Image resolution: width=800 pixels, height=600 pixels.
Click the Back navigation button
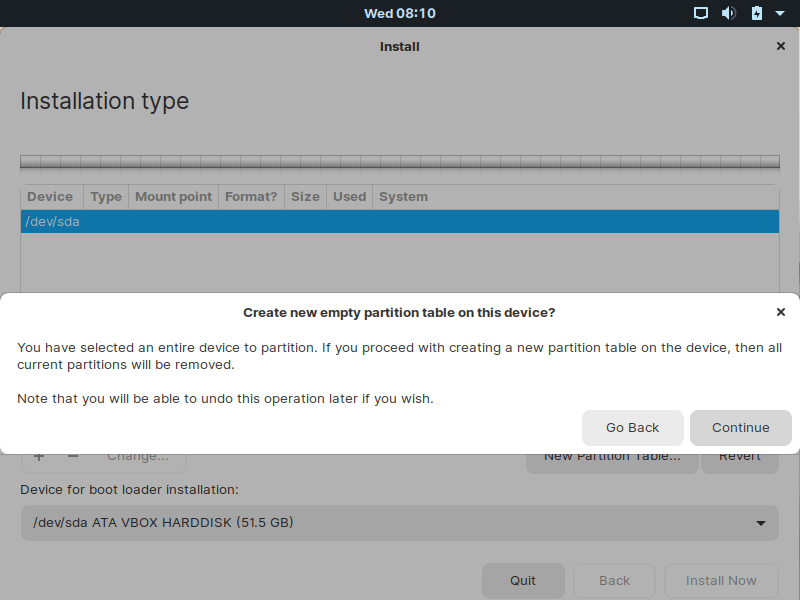click(x=614, y=581)
